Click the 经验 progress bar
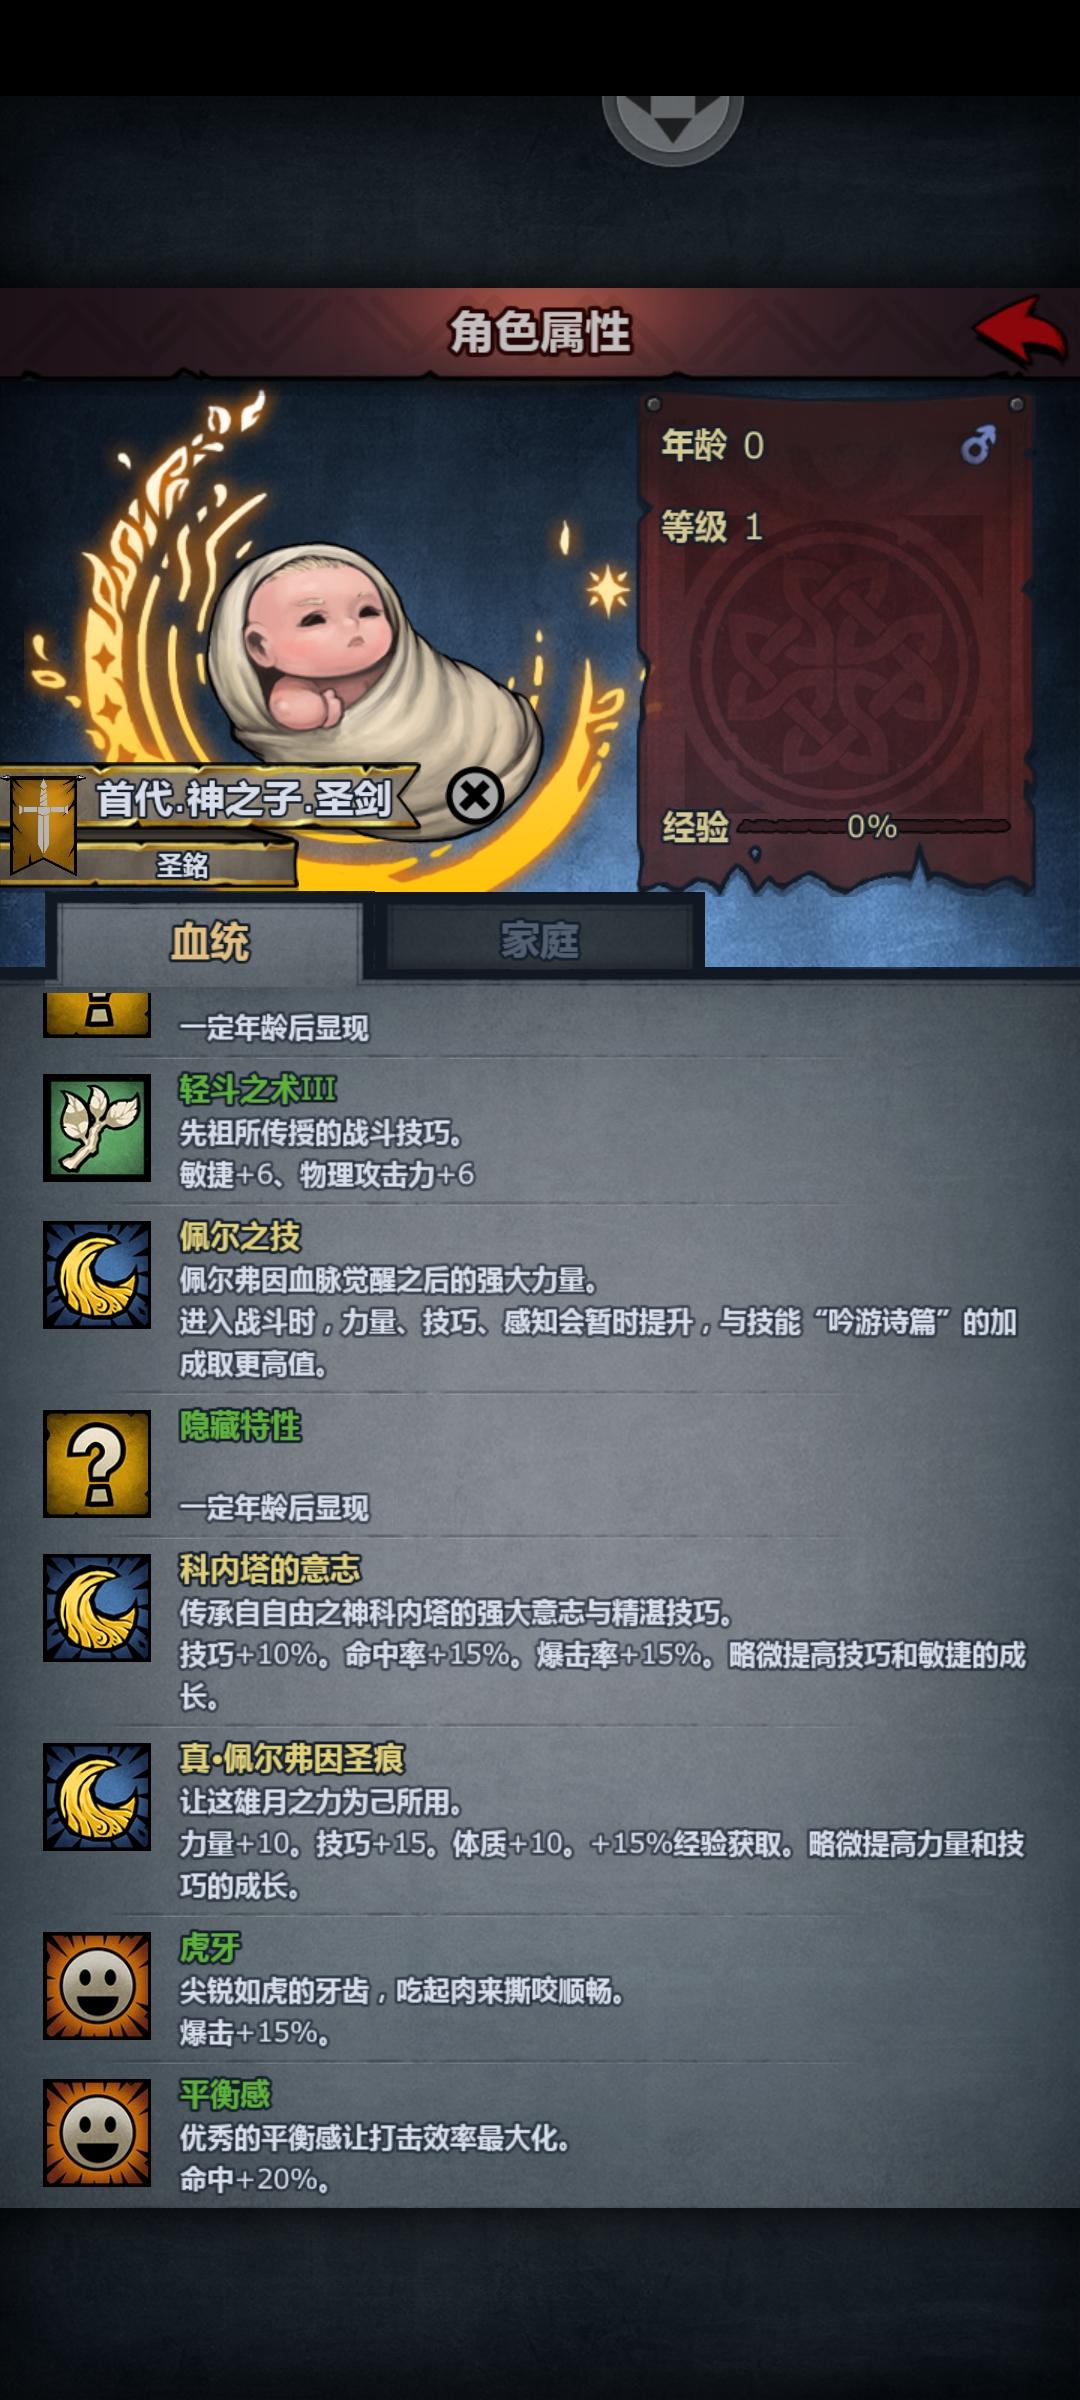The width and height of the screenshot is (1080, 2400). [x=874, y=827]
